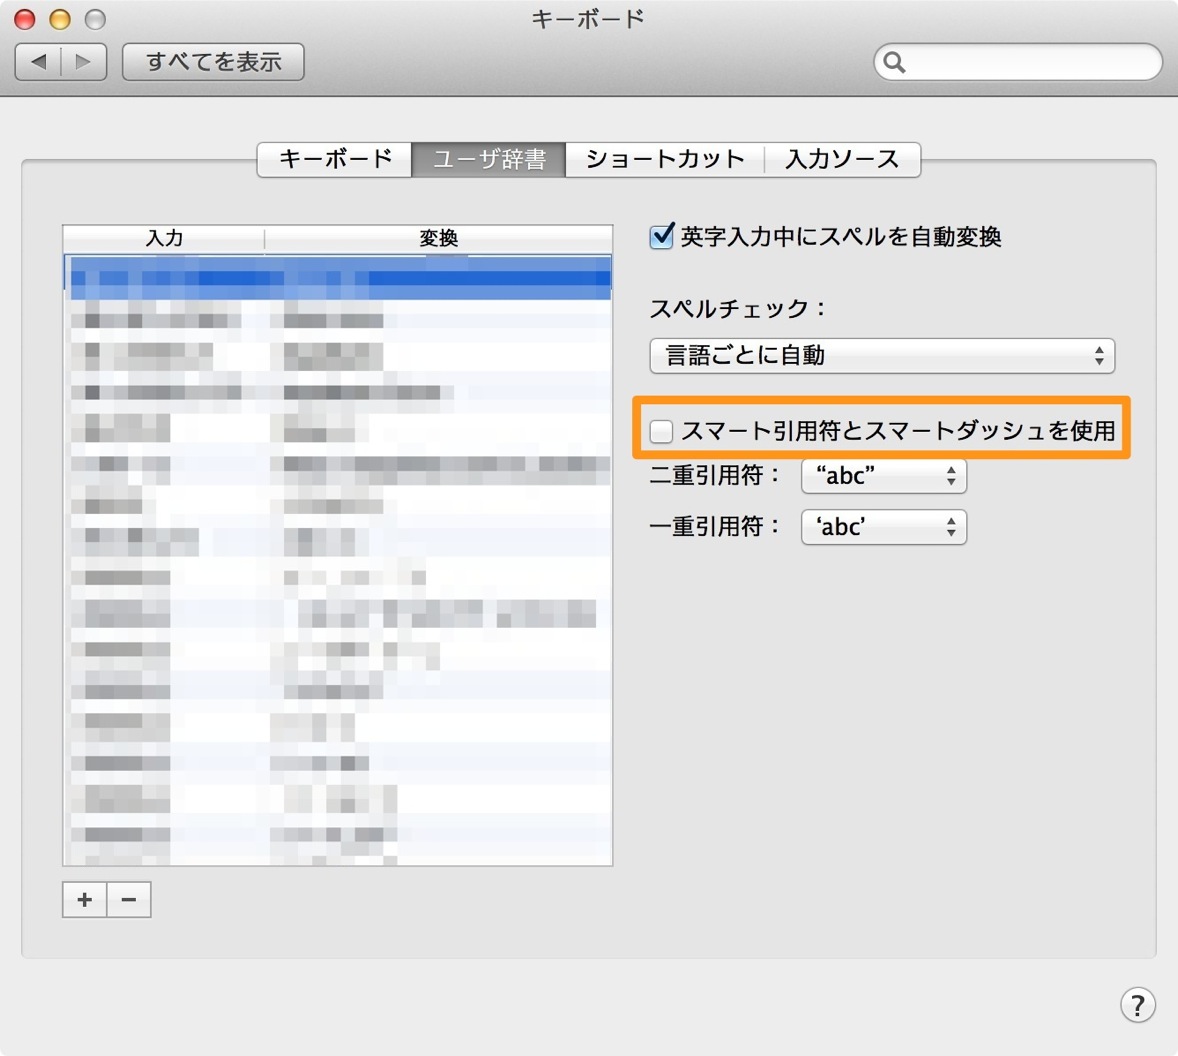1178x1056 pixels.
Task: Open the スペルチェック 言語ごとに自動 dropdown
Action: (x=882, y=355)
